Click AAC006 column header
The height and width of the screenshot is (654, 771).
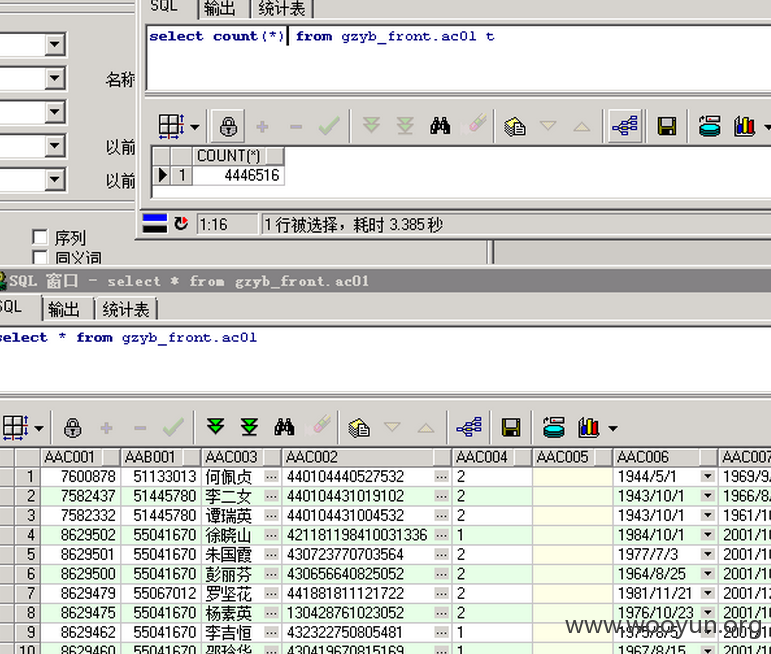(665, 457)
